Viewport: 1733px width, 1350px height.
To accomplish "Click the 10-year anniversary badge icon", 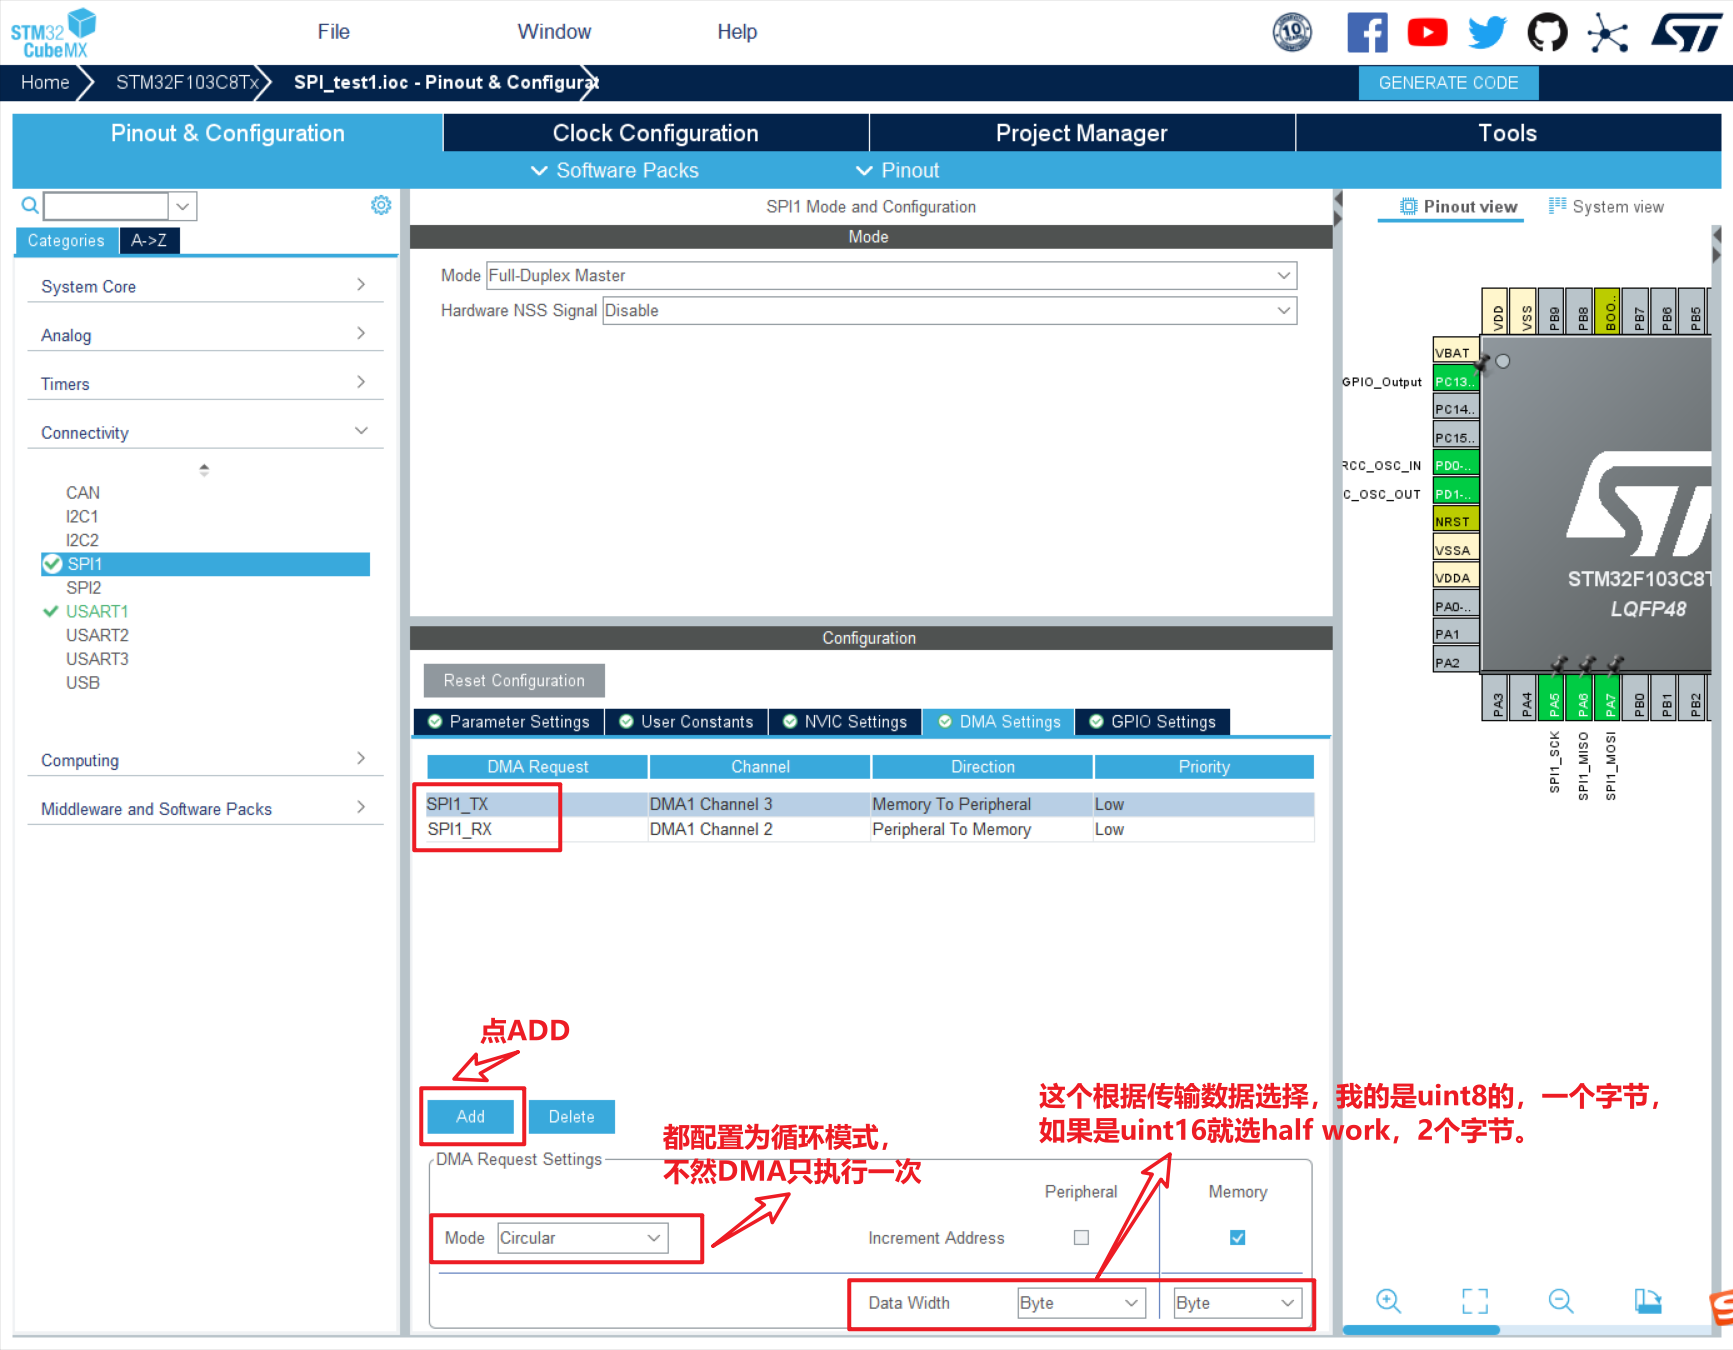I will click(x=1292, y=33).
